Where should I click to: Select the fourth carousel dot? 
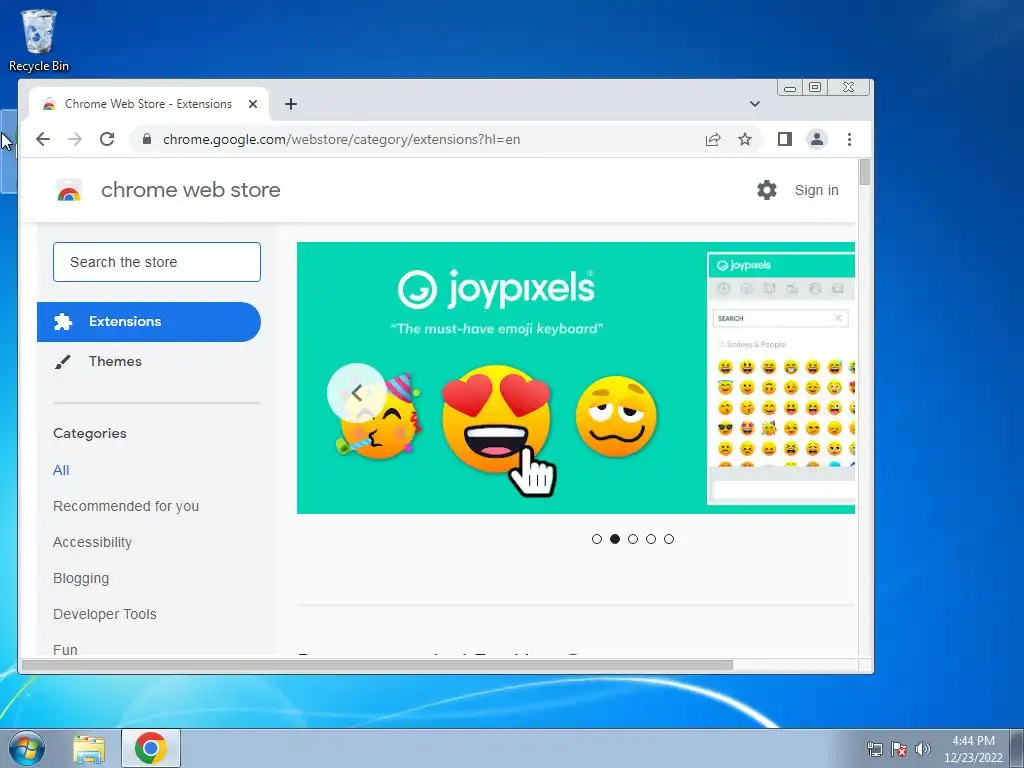(651, 539)
